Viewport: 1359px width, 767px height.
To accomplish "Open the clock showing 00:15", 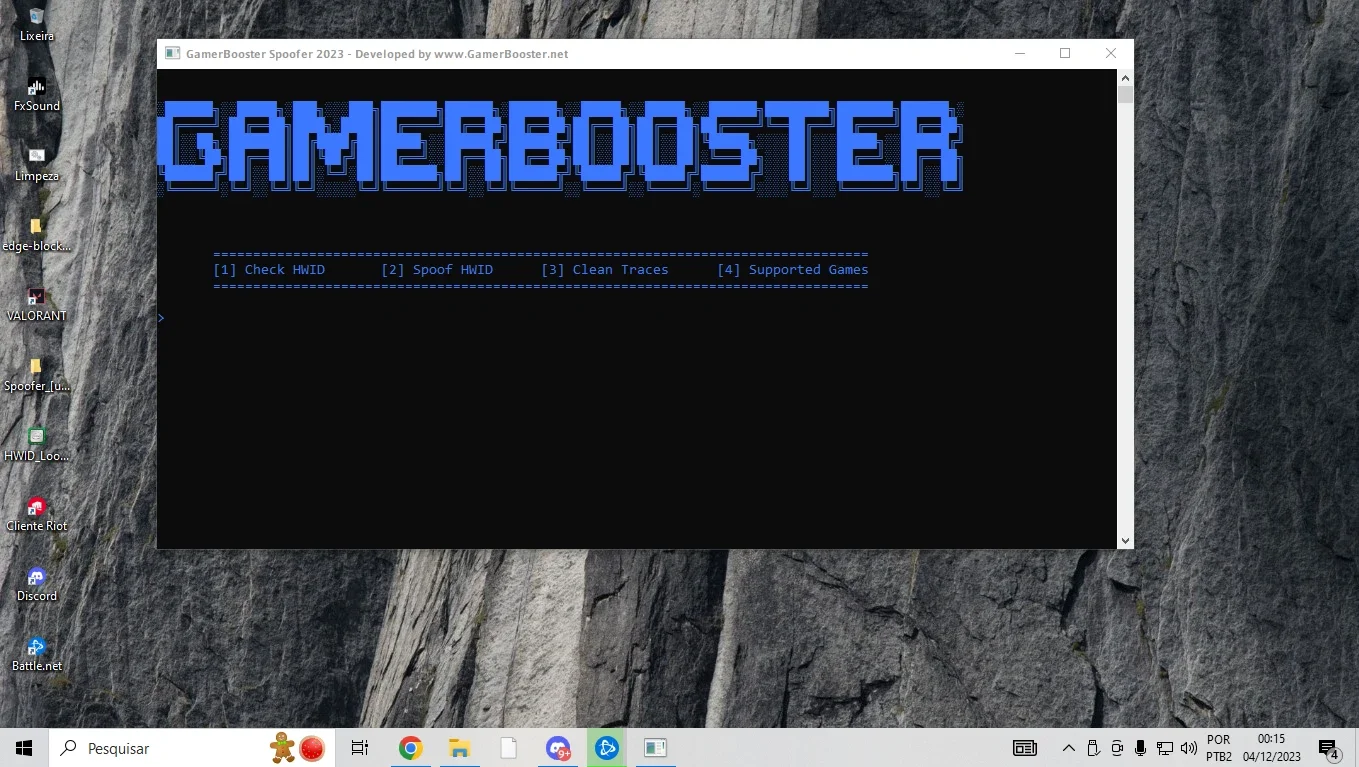I will pos(1272,748).
